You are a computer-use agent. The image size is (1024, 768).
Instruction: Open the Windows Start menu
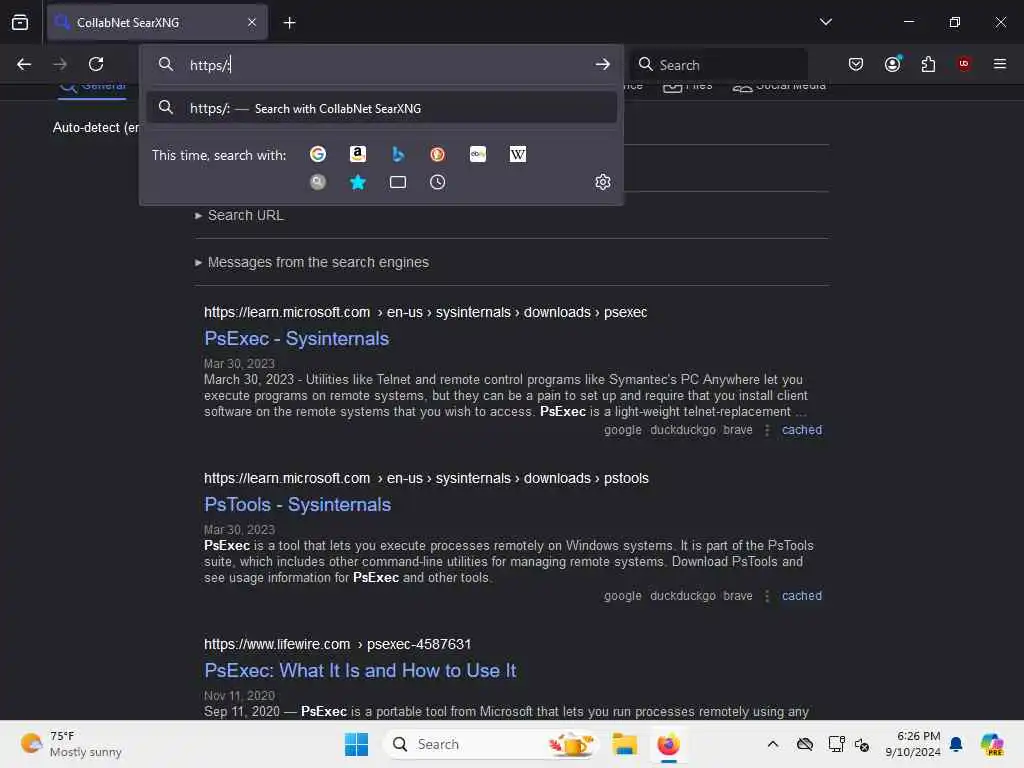356,744
